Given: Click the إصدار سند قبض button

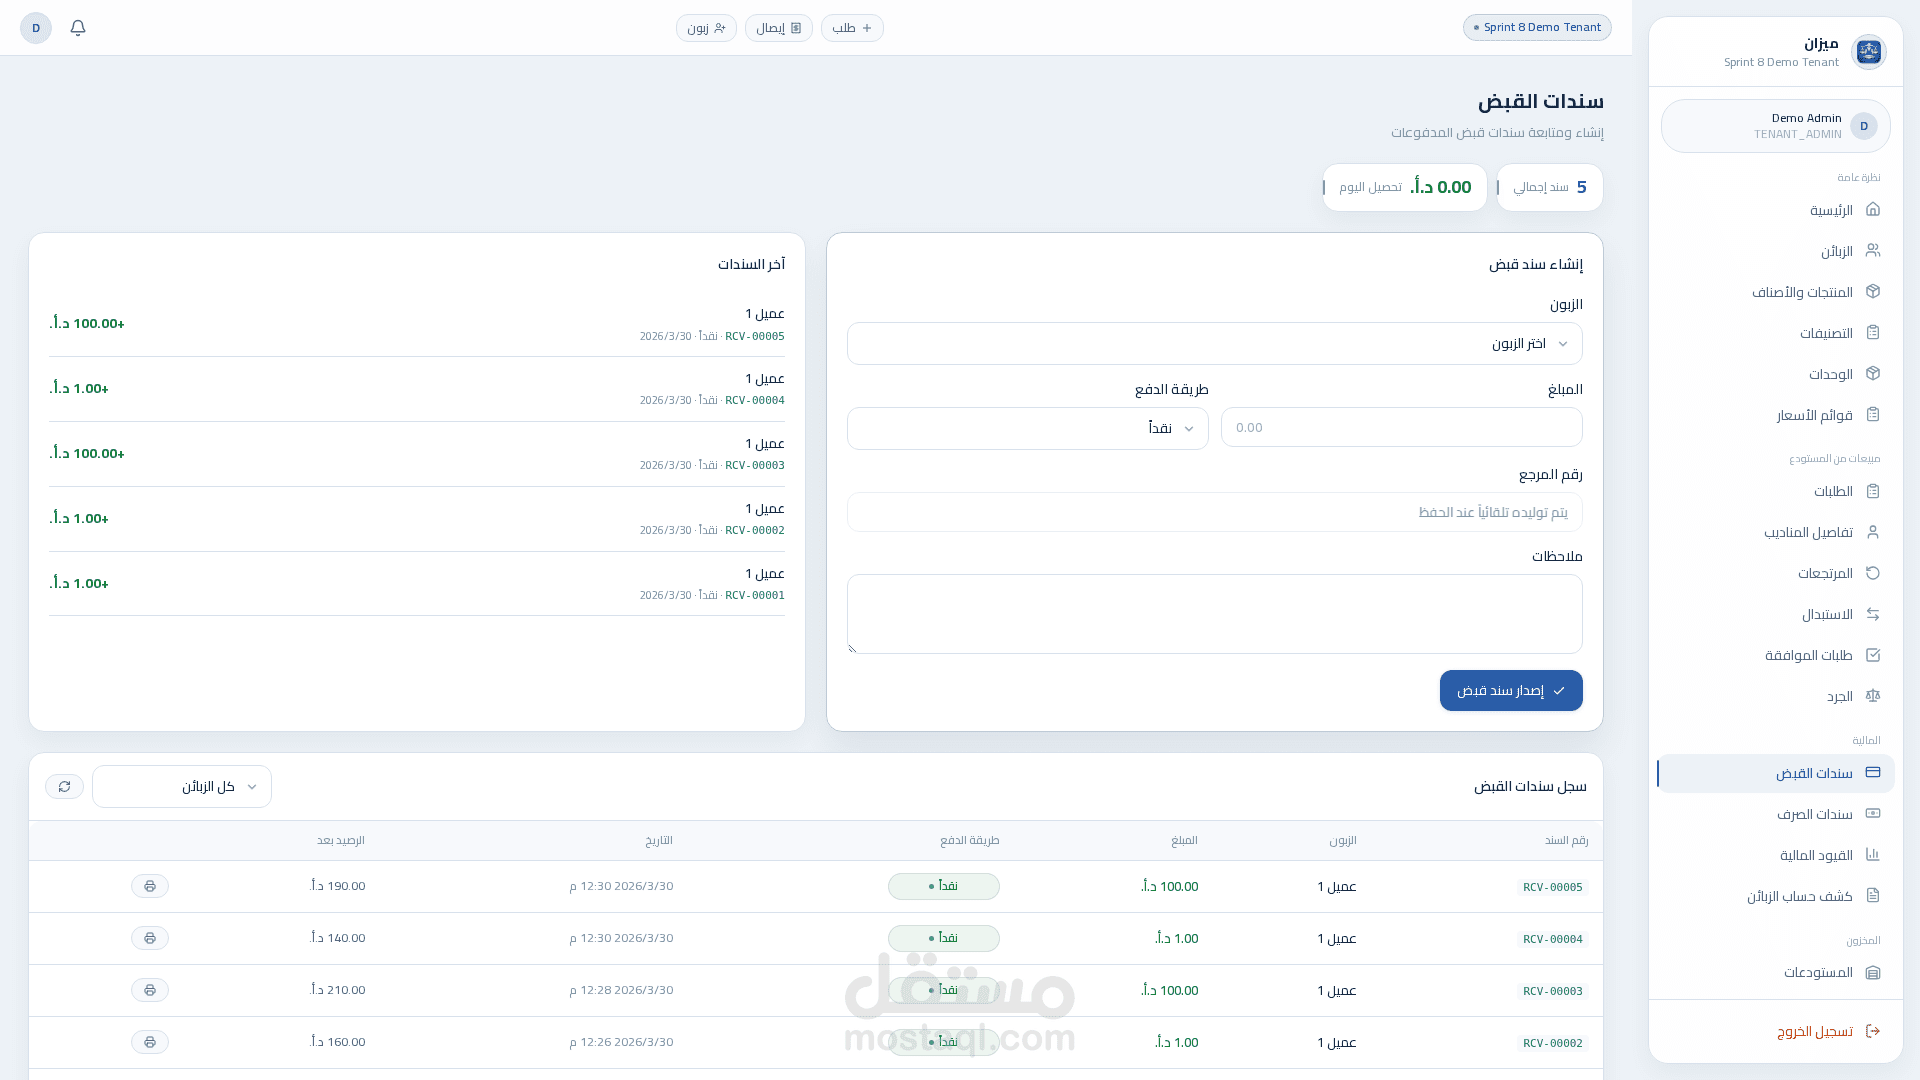Looking at the screenshot, I should 1510,691.
